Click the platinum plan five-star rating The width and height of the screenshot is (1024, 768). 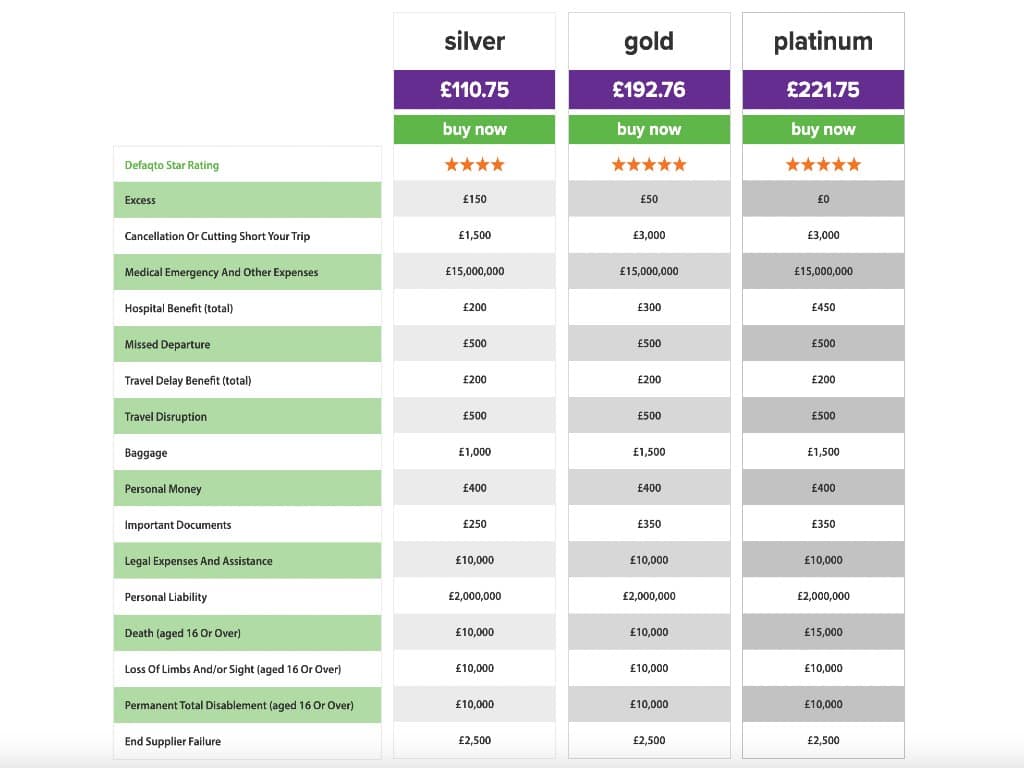point(823,164)
